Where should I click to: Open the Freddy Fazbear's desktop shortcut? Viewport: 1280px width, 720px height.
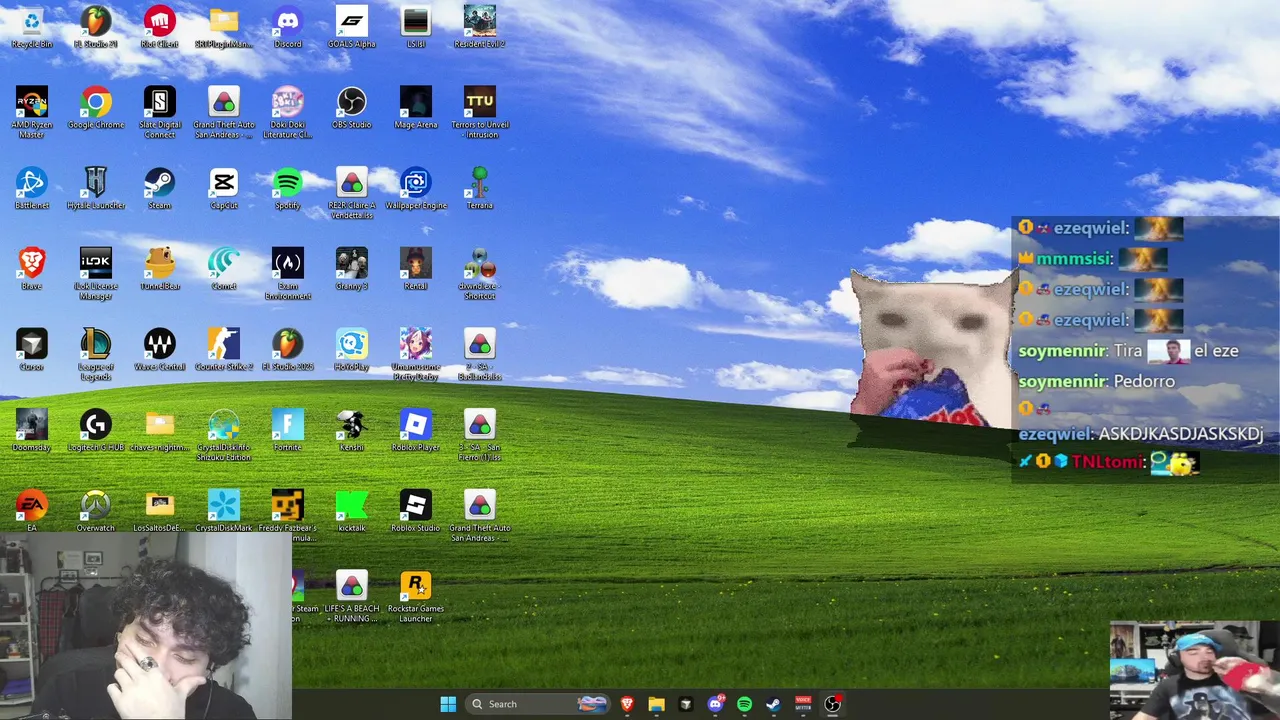(287, 516)
